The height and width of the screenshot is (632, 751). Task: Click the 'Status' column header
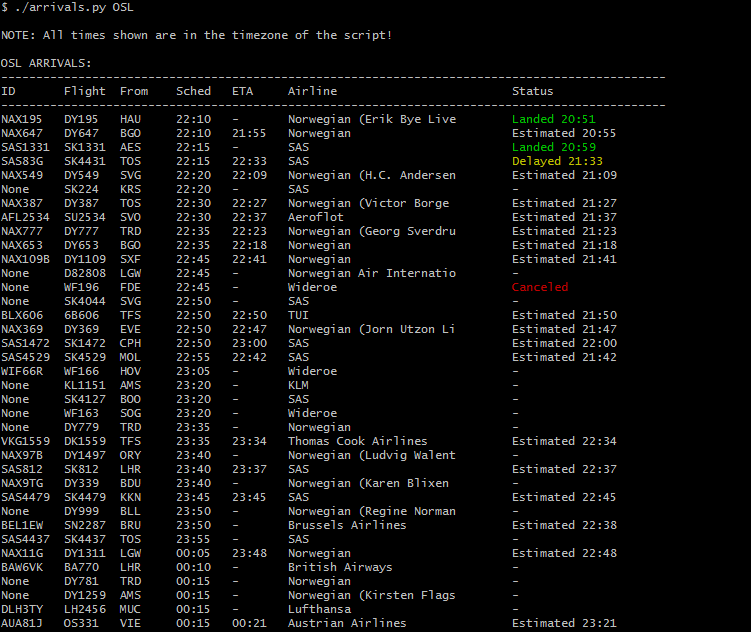(x=533, y=91)
